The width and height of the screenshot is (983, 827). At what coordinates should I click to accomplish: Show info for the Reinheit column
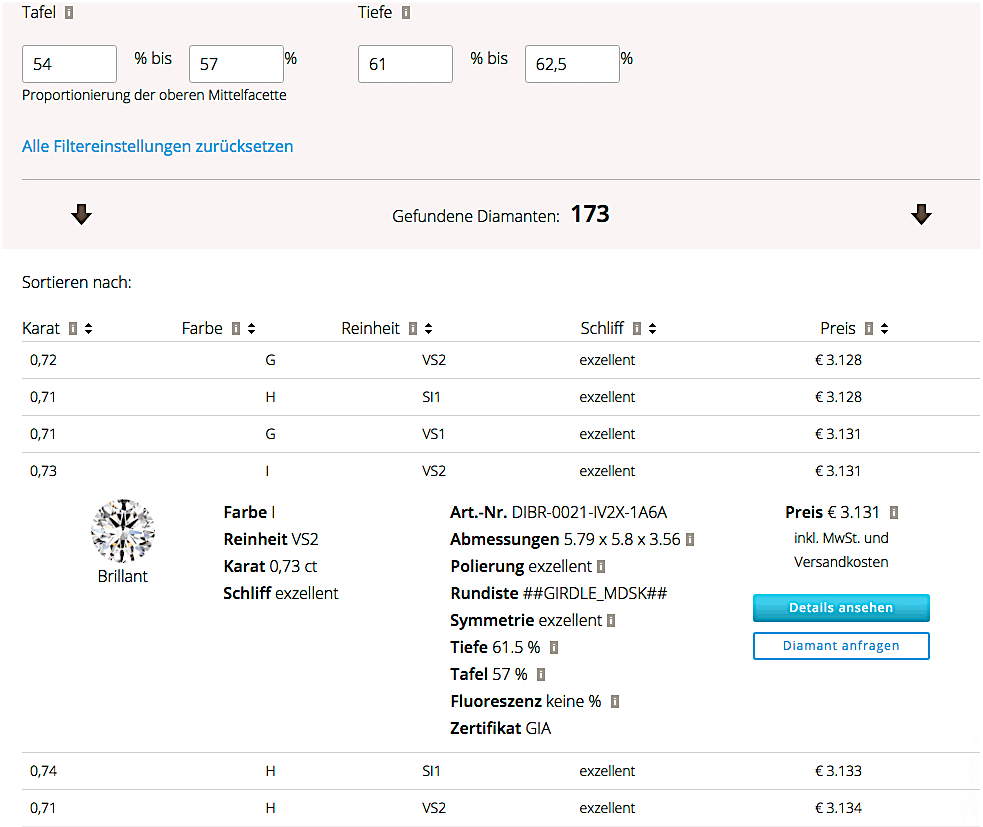(413, 329)
